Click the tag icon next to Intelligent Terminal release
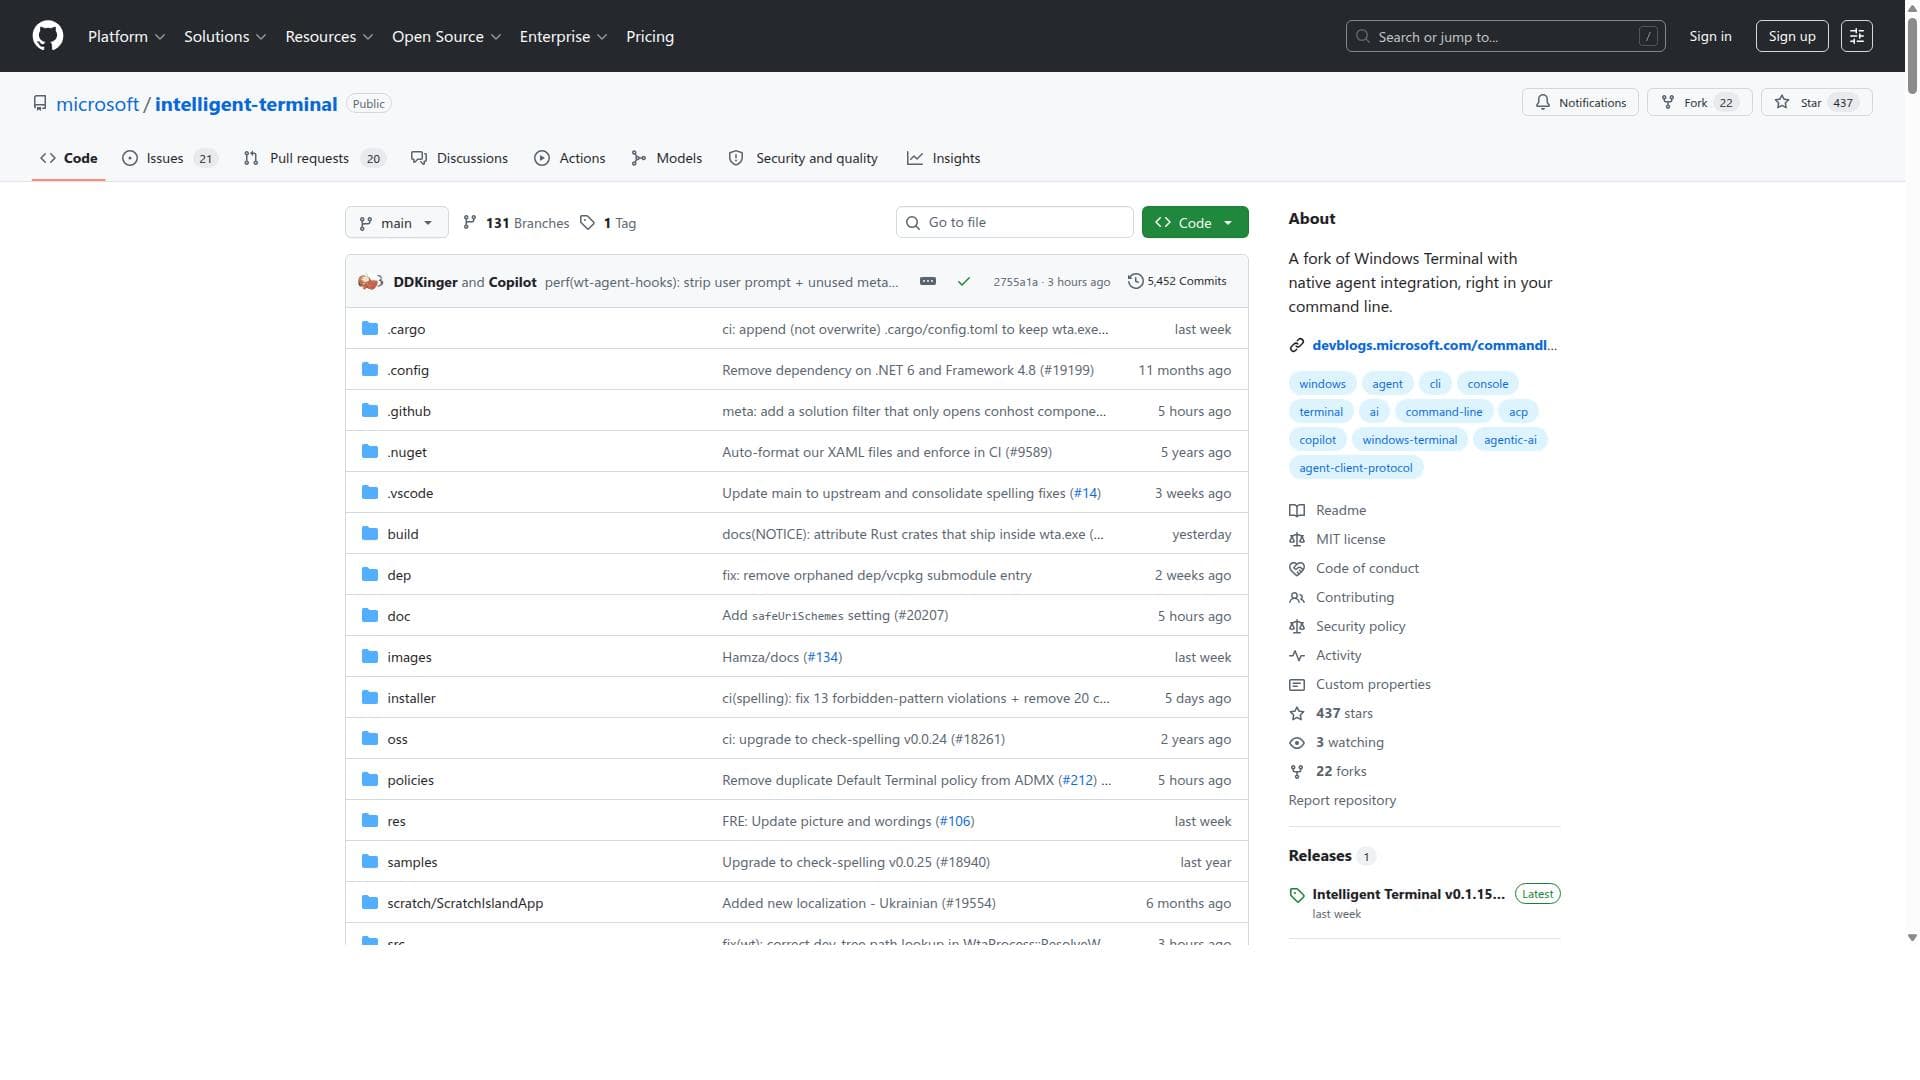 pos(1297,895)
